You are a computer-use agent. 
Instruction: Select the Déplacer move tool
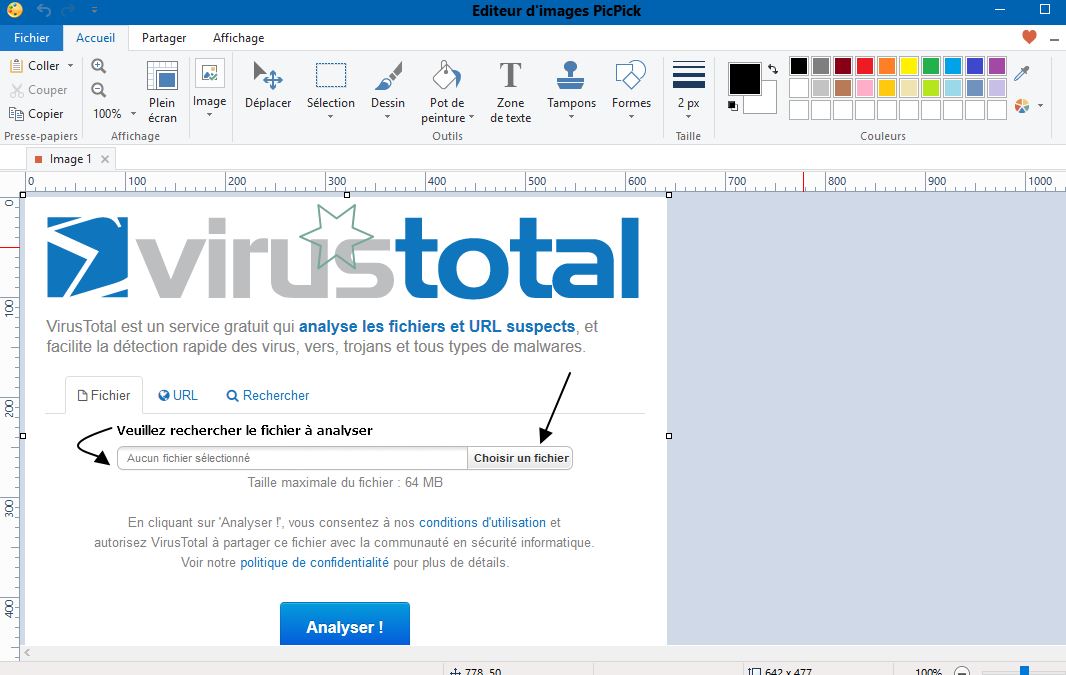point(268,85)
